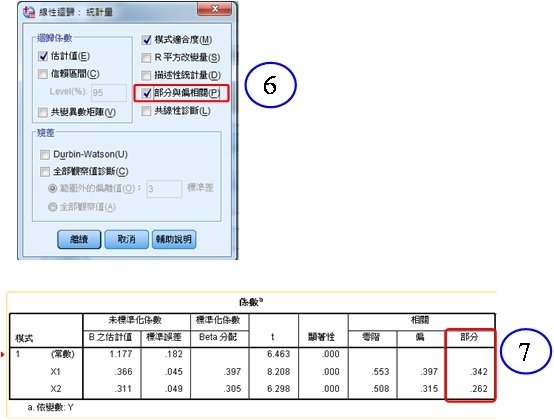Enable 全部觀察值診斷(C) checkbox
554x420 pixels.
tap(45, 172)
